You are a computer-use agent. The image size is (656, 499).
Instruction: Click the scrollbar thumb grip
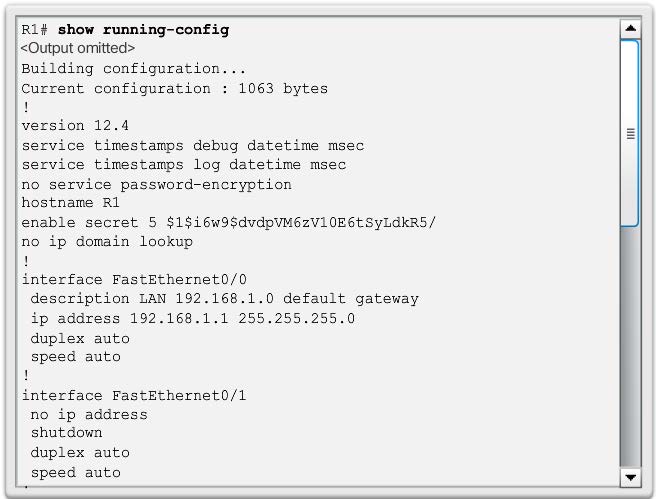pos(630,134)
